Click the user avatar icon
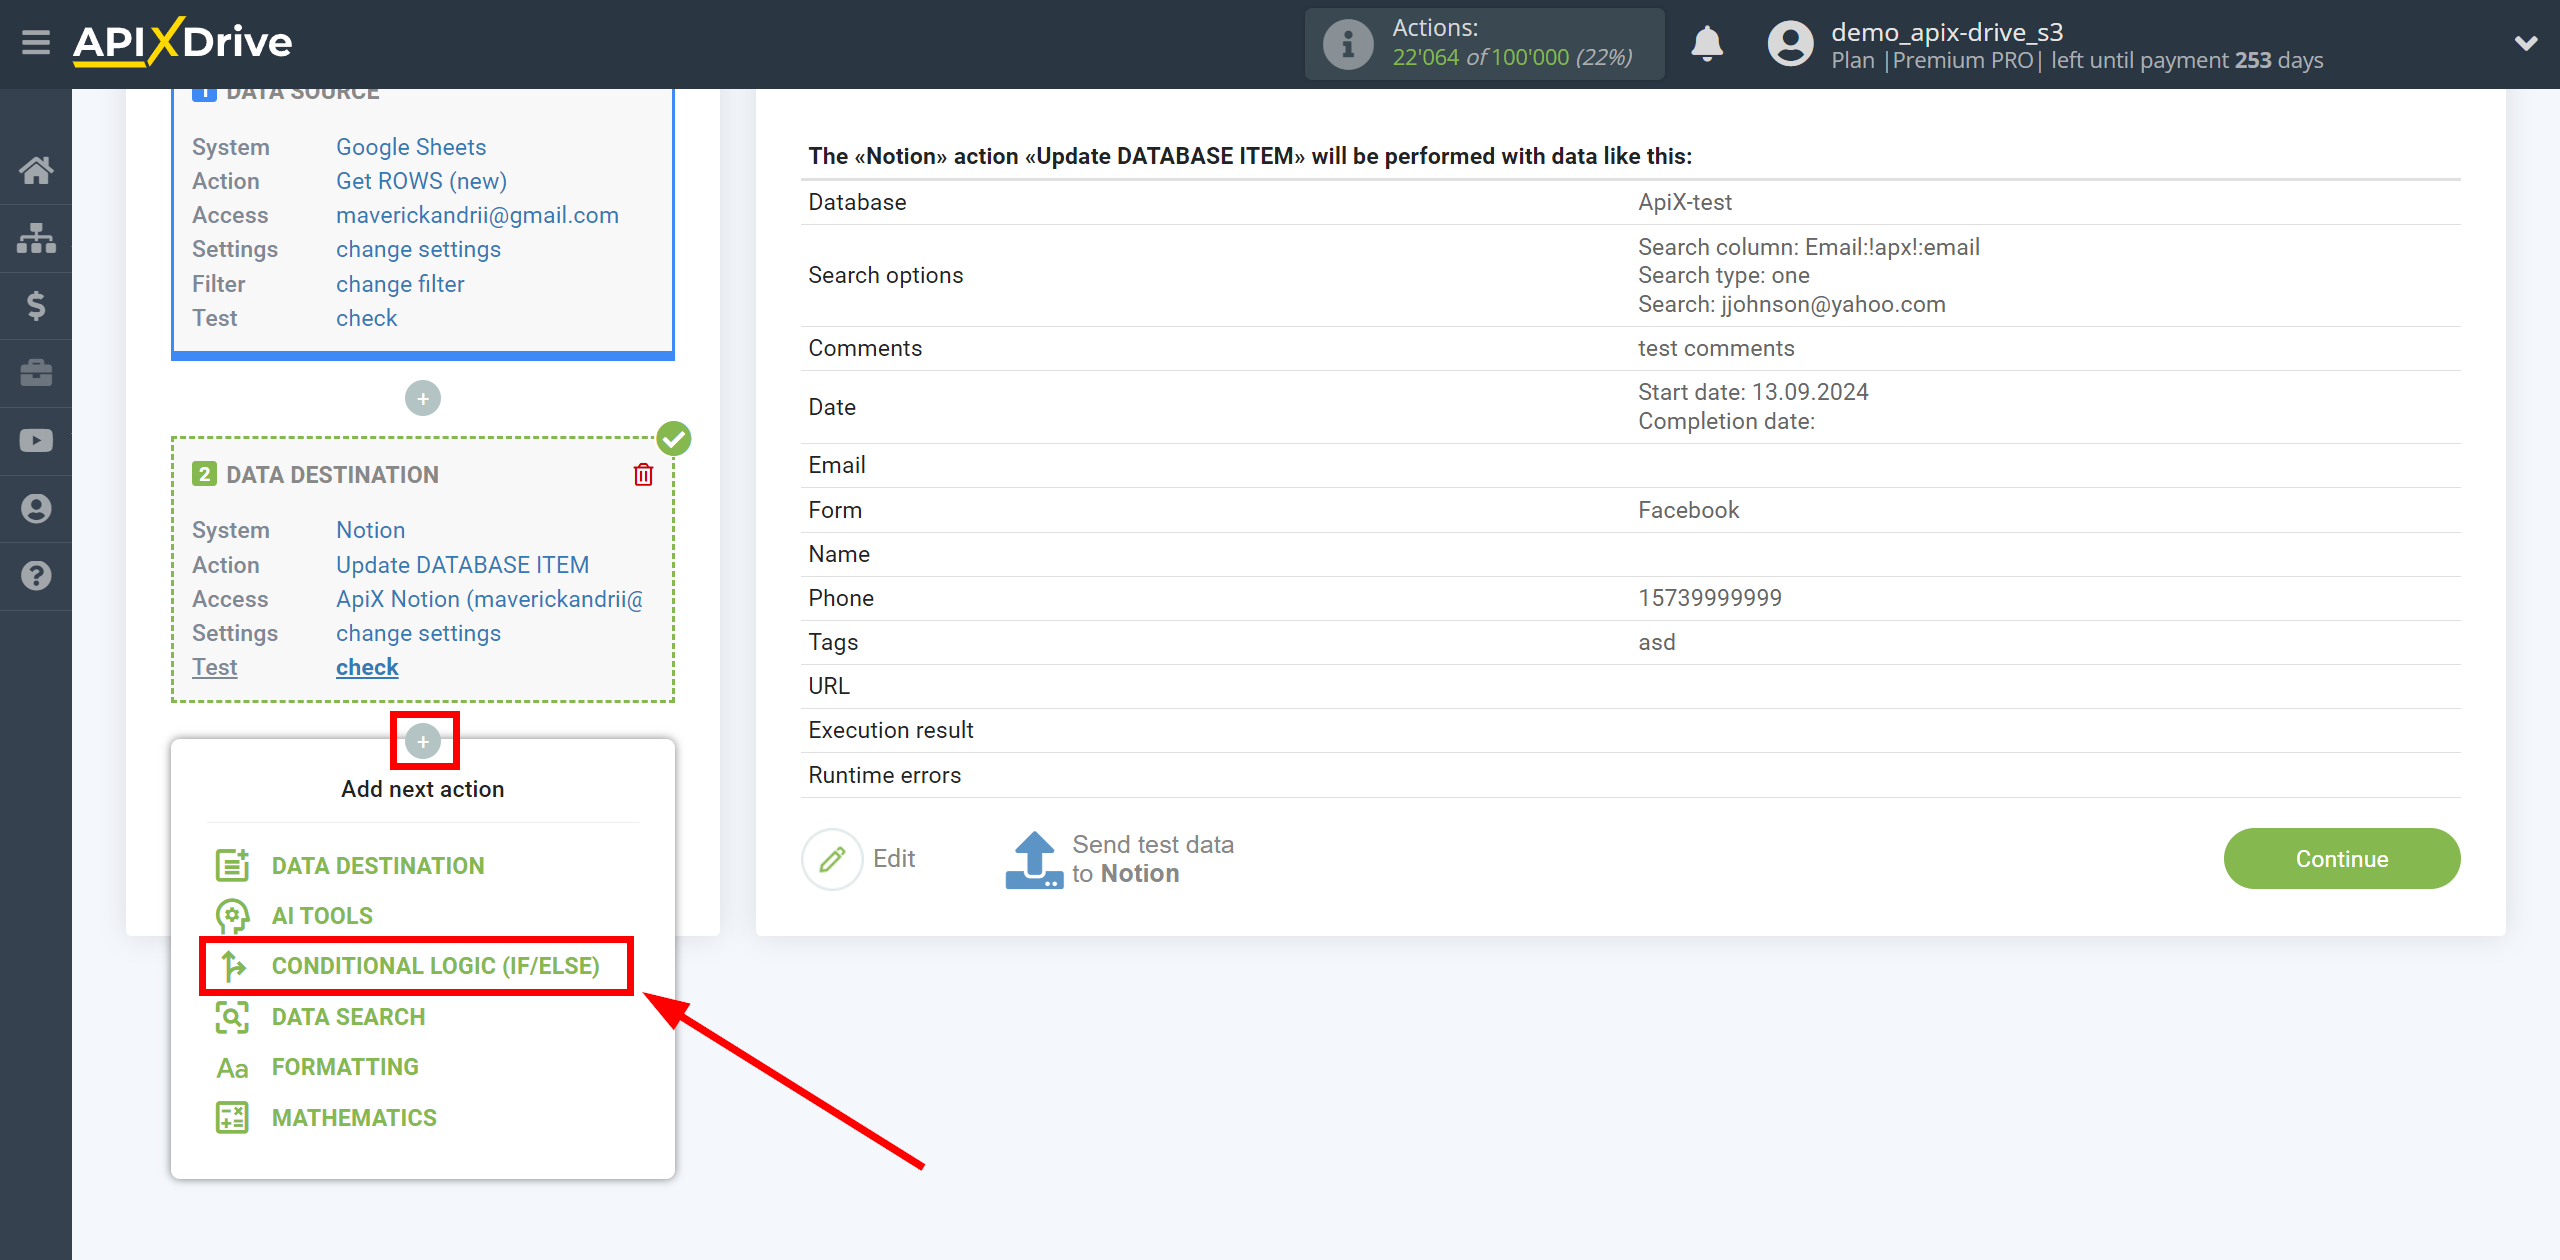The width and height of the screenshot is (2560, 1260). pyautogui.click(x=1790, y=44)
